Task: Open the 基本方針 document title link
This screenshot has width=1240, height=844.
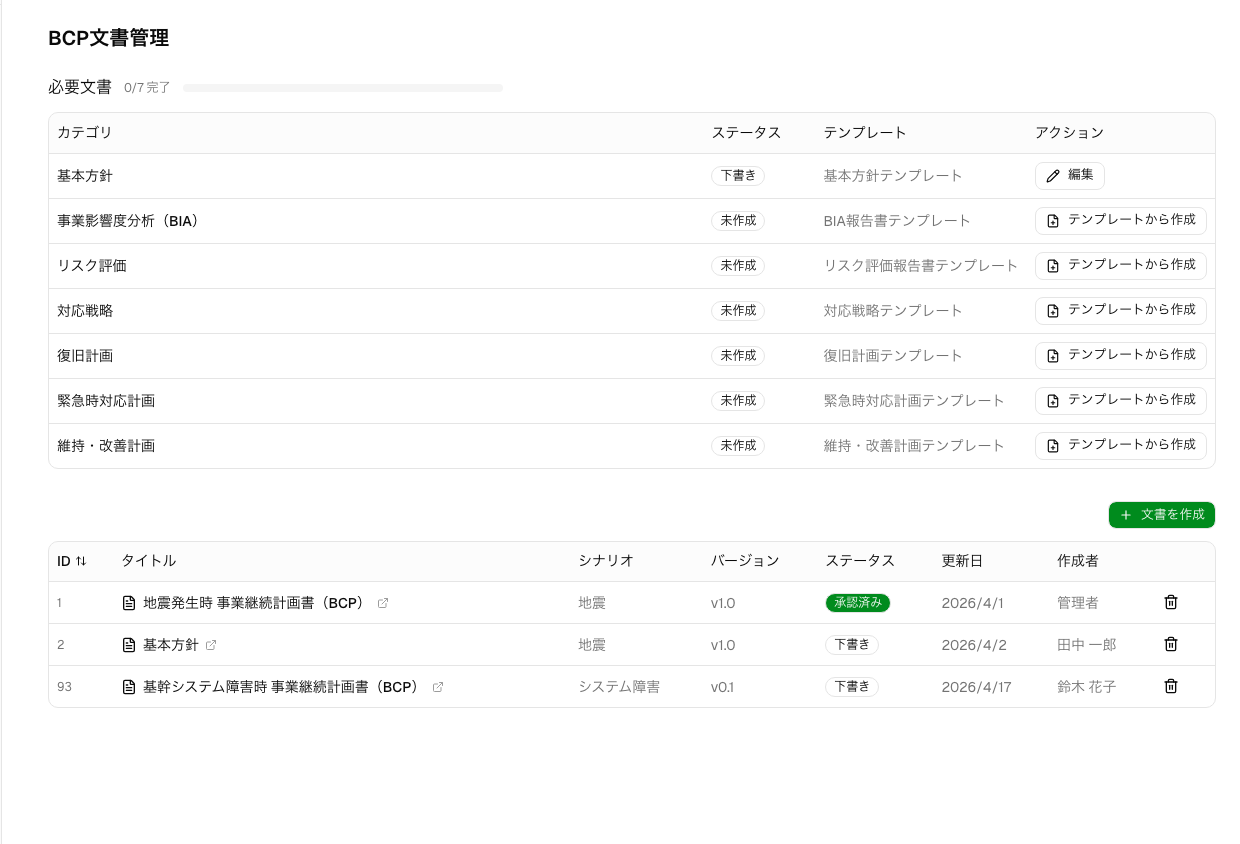Action: click(x=171, y=645)
